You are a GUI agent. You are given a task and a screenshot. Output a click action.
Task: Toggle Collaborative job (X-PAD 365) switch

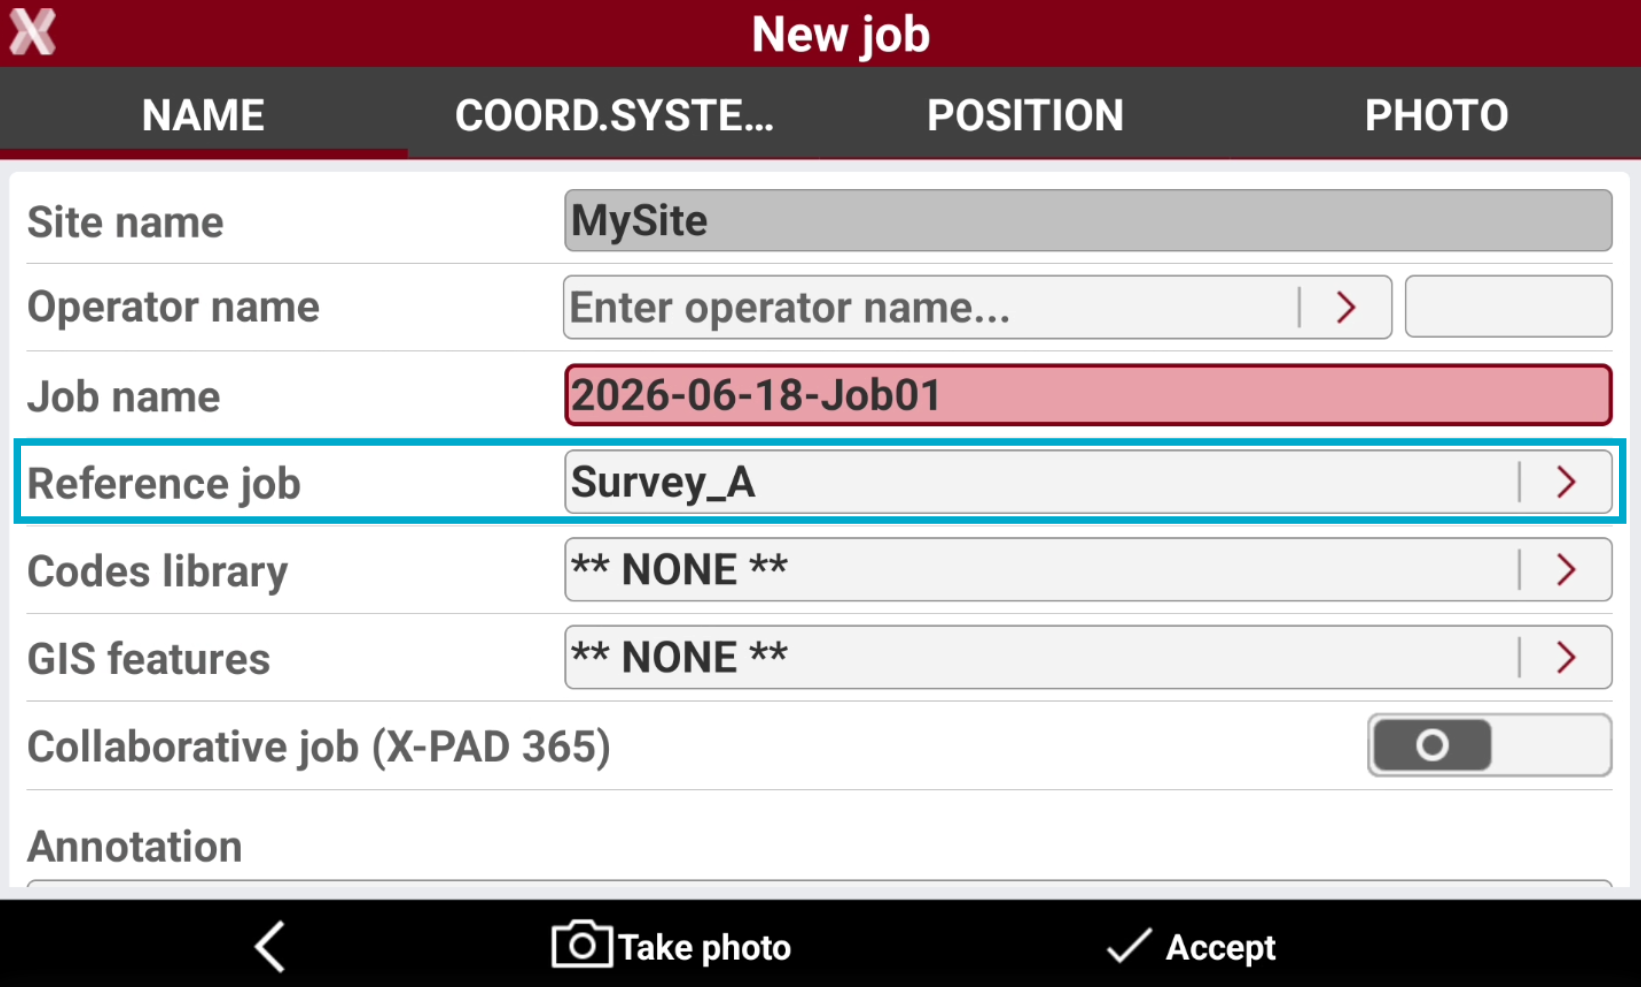[1489, 745]
